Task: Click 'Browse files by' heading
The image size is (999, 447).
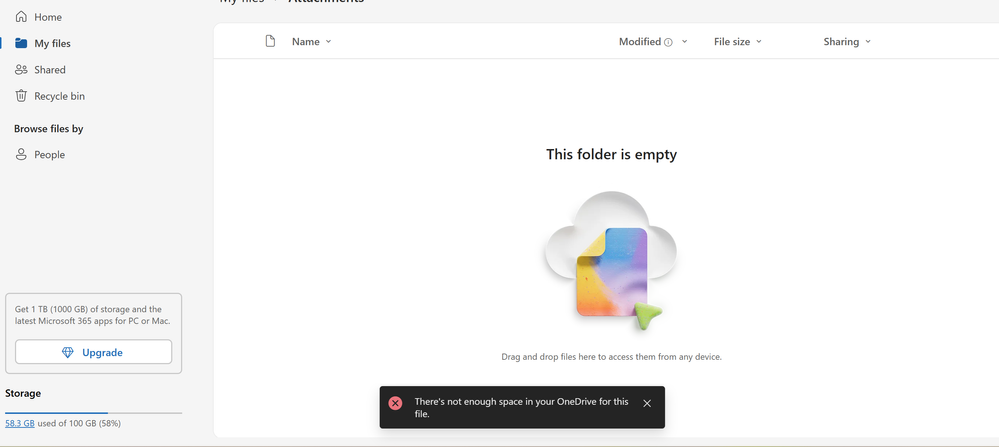Action: click(48, 129)
